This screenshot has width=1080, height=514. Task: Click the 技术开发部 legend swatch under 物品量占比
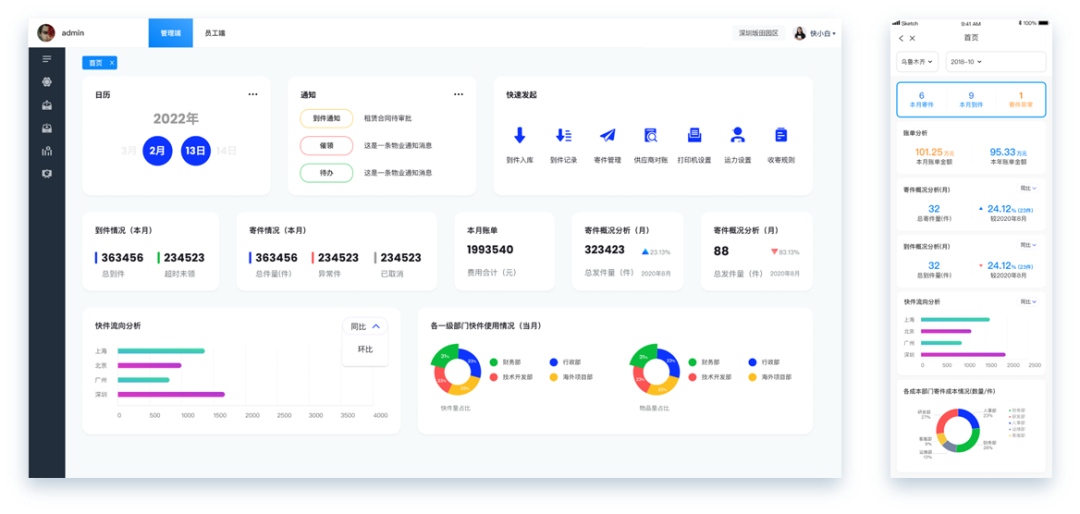pos(692,377)
